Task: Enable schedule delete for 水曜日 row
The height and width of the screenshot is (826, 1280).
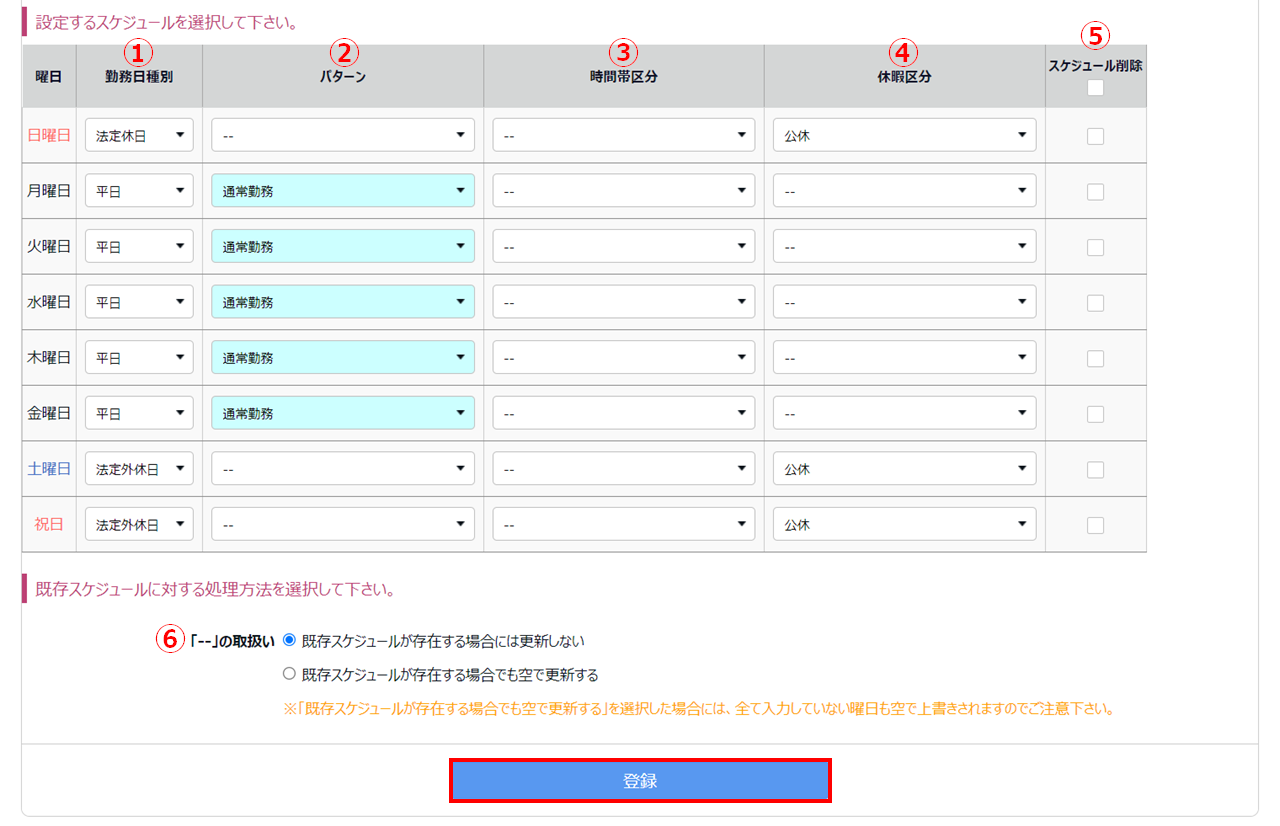Action: 1095,303
